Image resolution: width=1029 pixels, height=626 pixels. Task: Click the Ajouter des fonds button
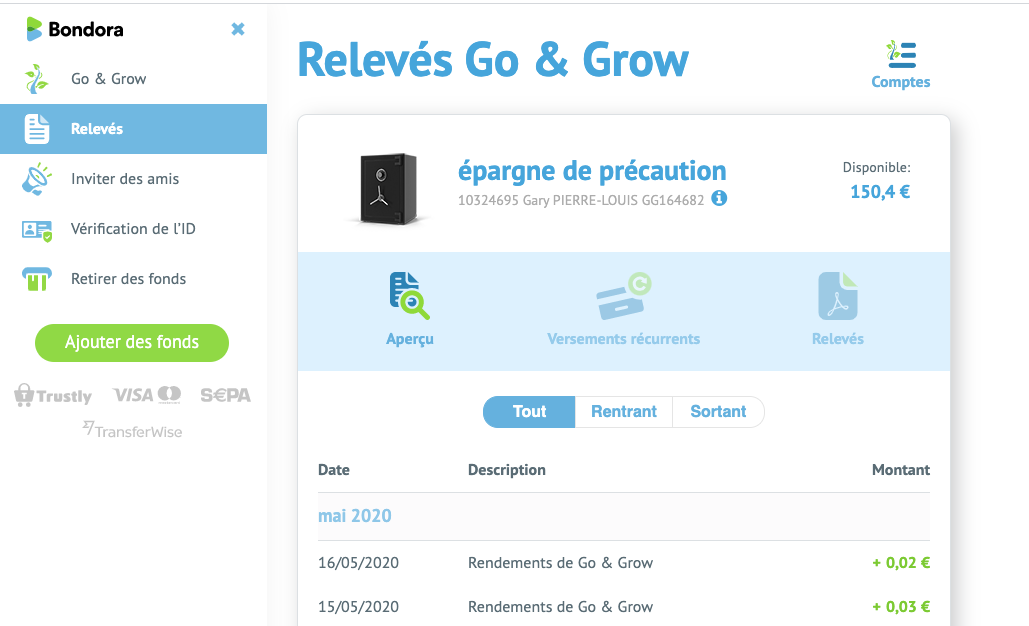[132, 343]
